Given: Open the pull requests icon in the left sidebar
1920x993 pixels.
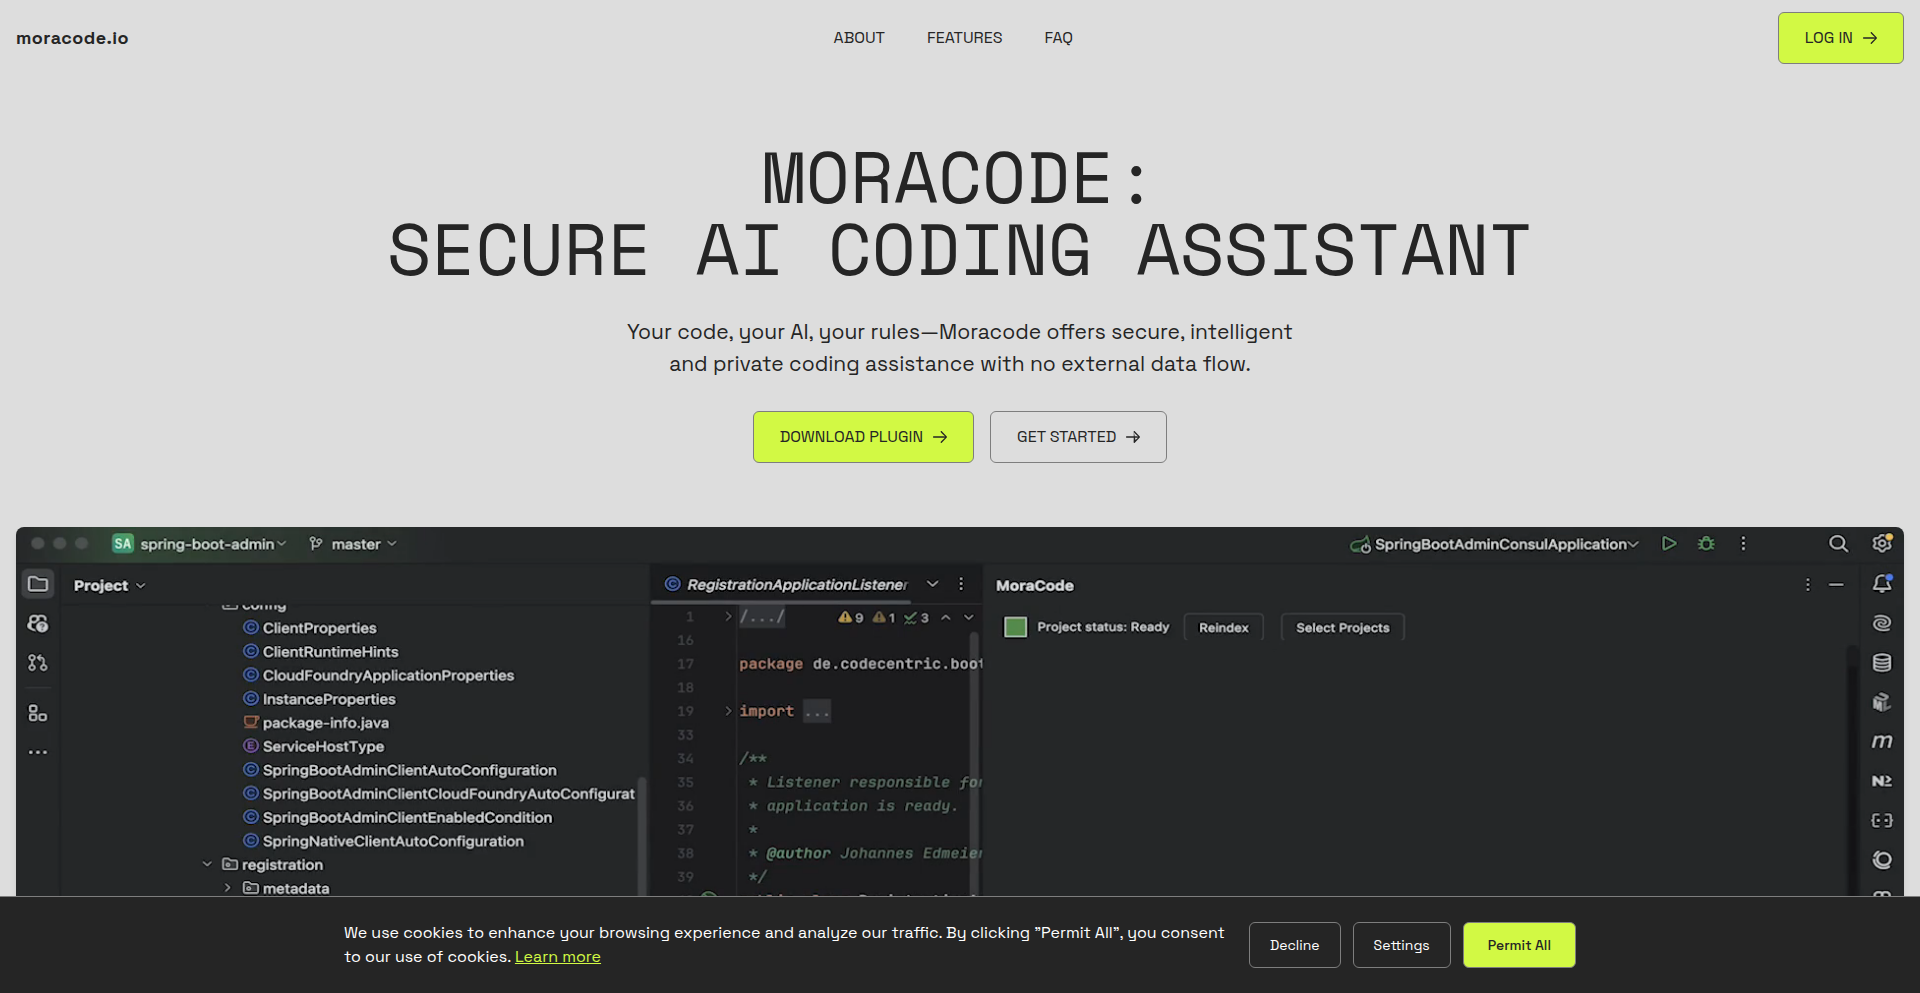Looking at the screenshot, I should click(x=38, y=663).
